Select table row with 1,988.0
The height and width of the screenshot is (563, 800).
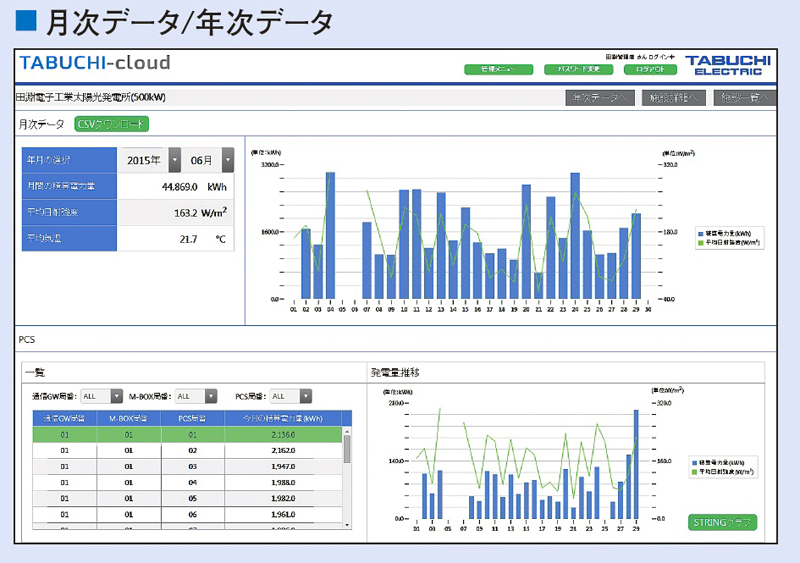187,482
